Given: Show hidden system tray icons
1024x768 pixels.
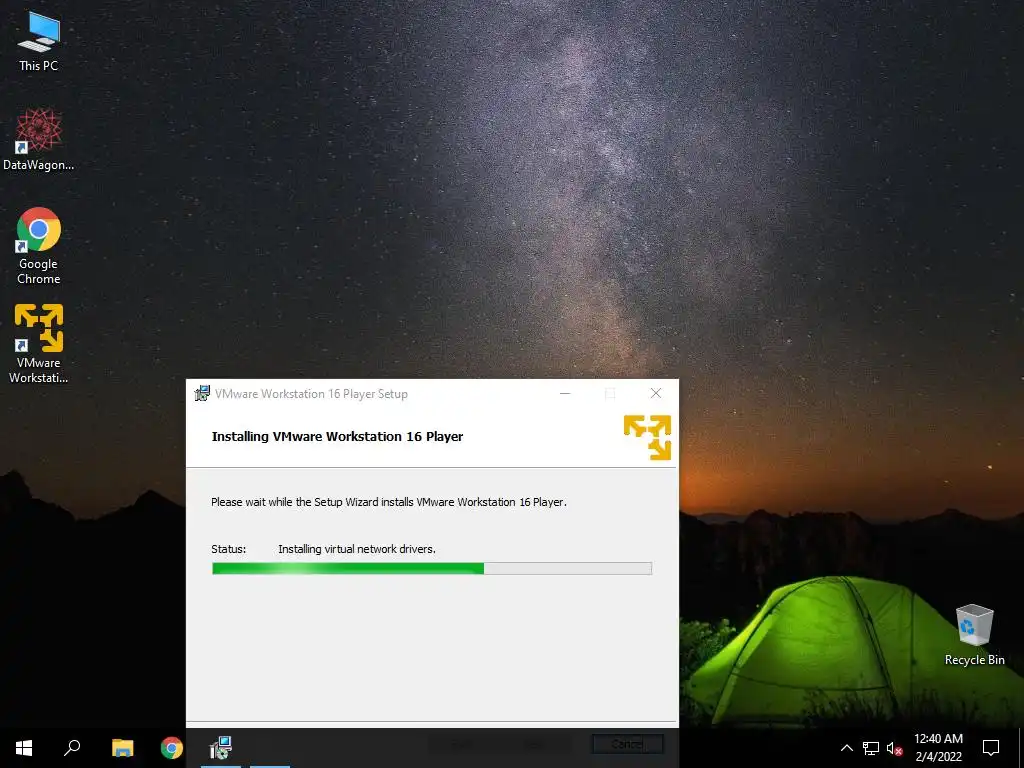Looking at the screenshot, I should pyautogui.click(x=846, y=748).
